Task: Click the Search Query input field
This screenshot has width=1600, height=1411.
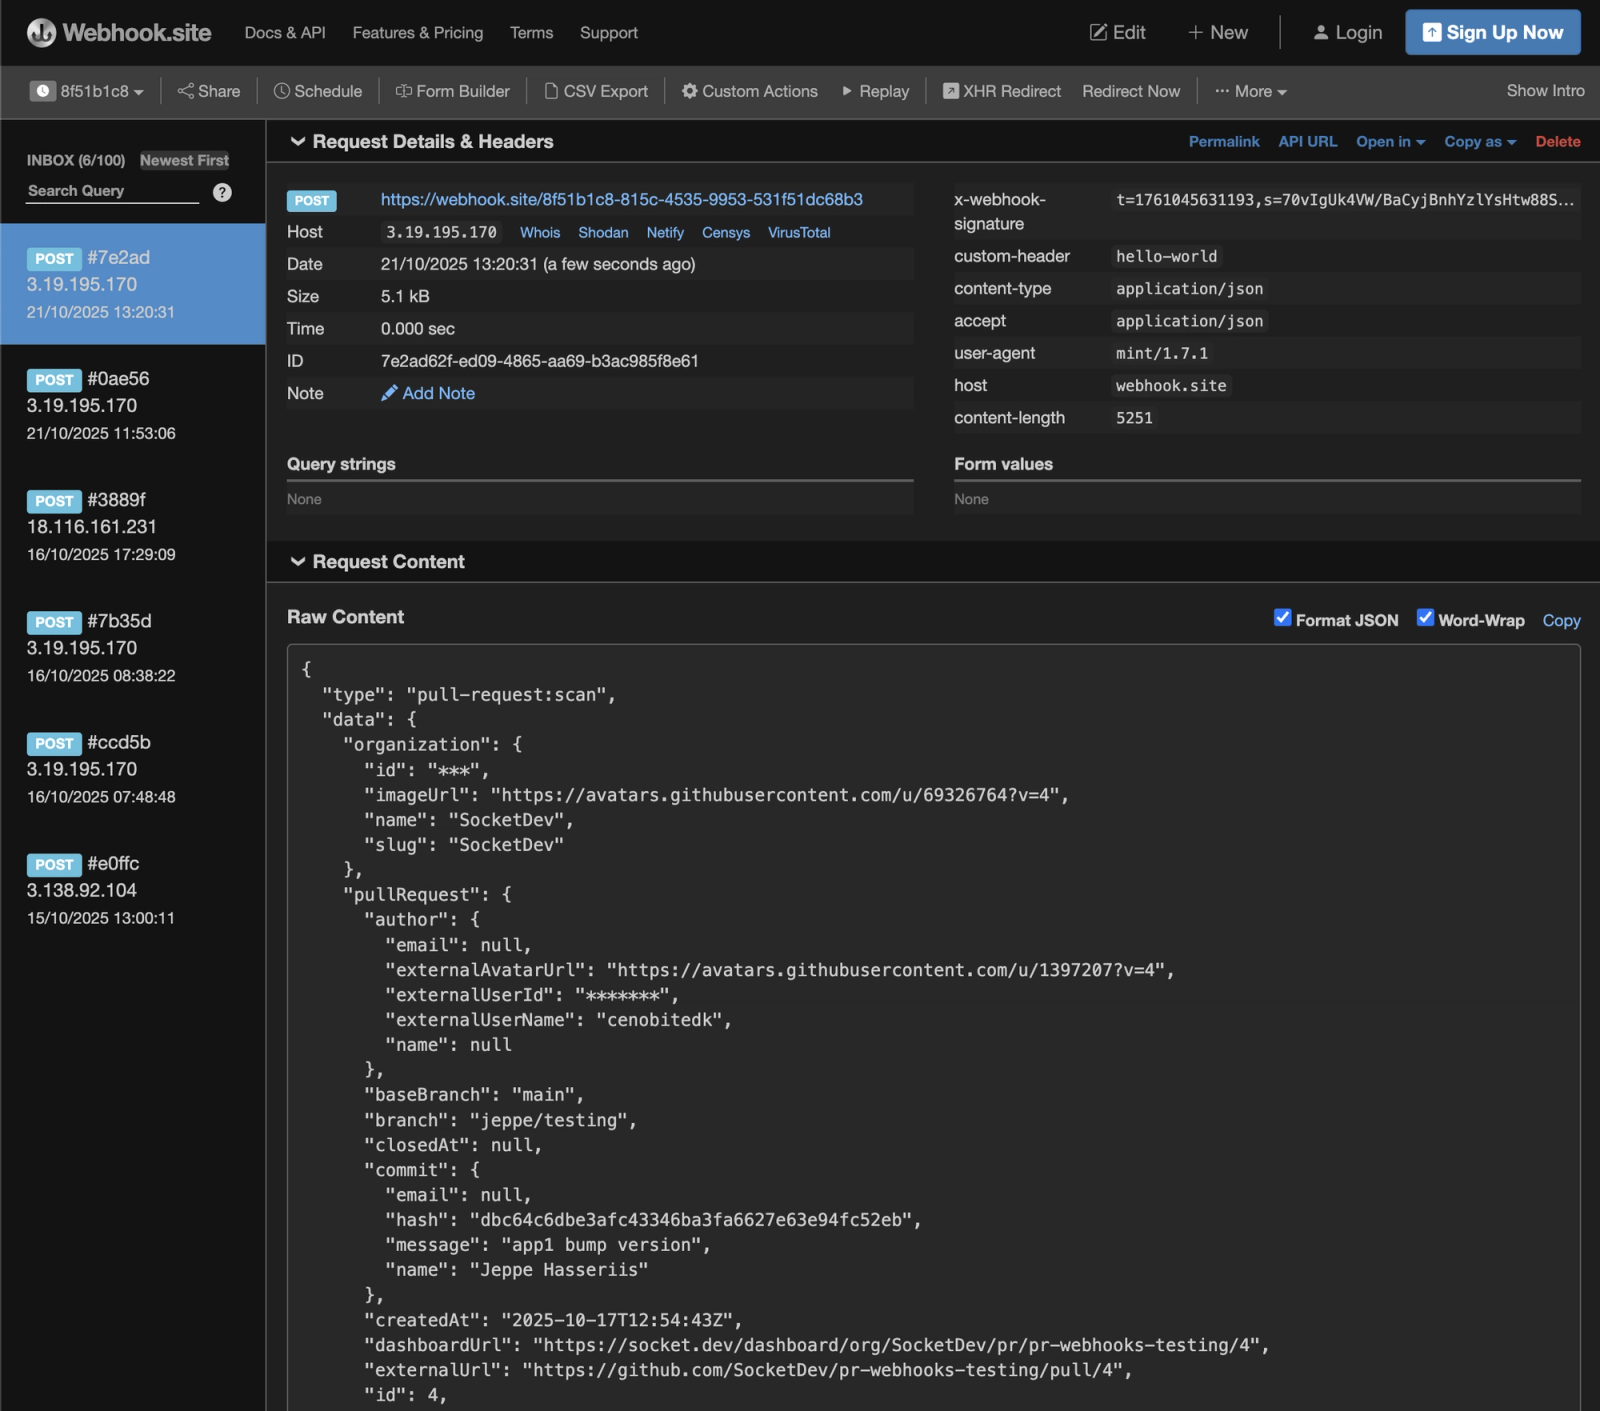Action: pos(112,191)
